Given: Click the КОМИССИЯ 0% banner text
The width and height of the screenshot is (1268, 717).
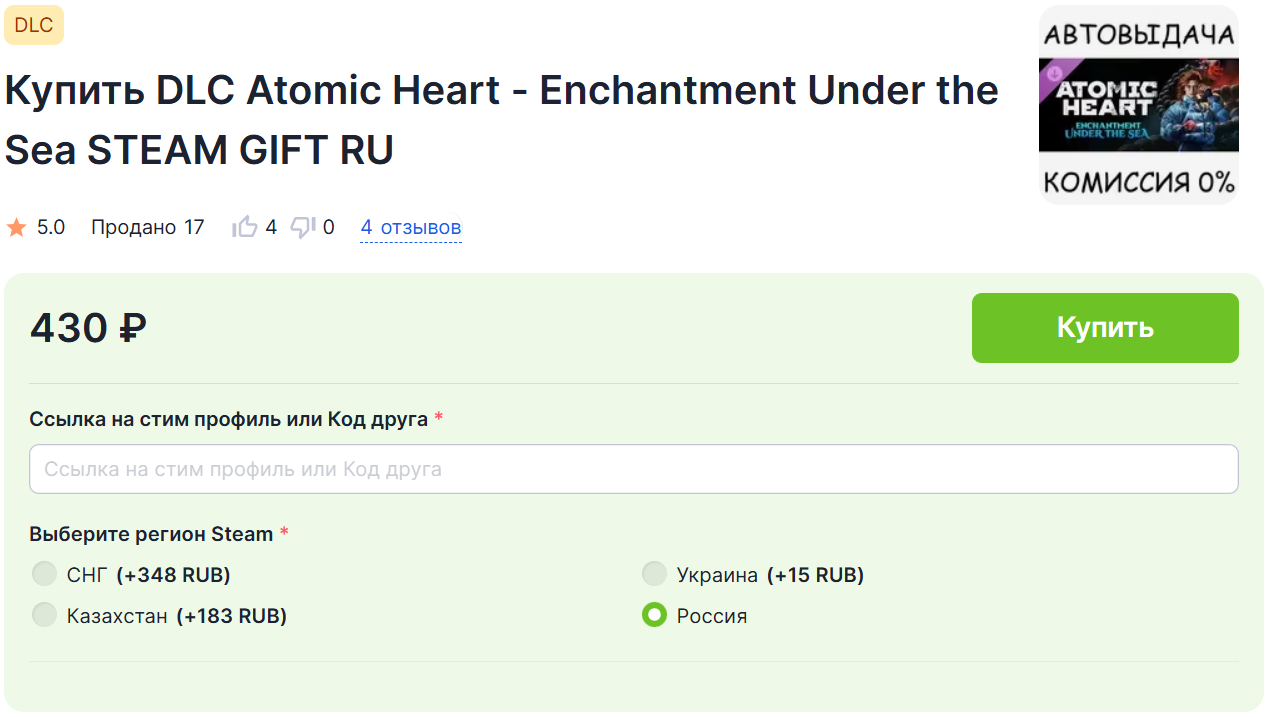Looking at the screenshot, I should pyautogui.click(x=1138, y=183).
